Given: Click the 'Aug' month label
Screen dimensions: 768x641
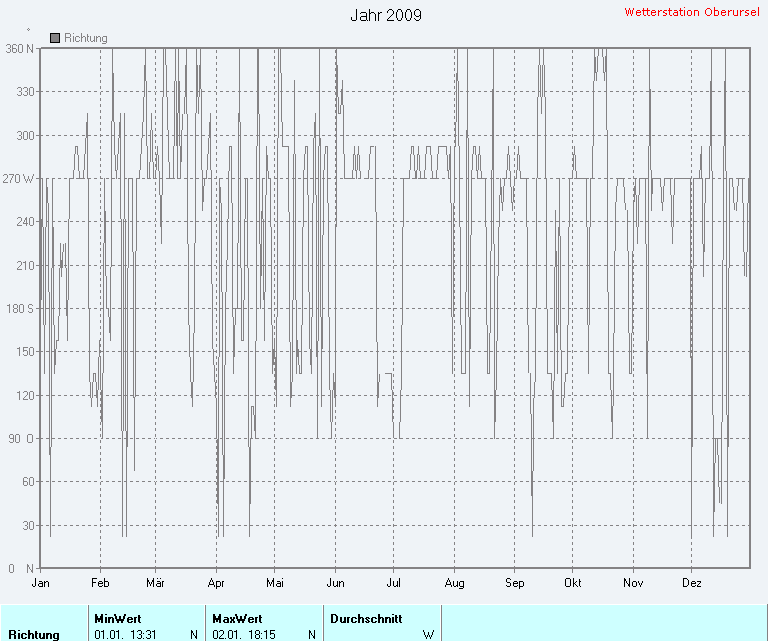Looking at the screenshot, I should click(x=455, y=583).
